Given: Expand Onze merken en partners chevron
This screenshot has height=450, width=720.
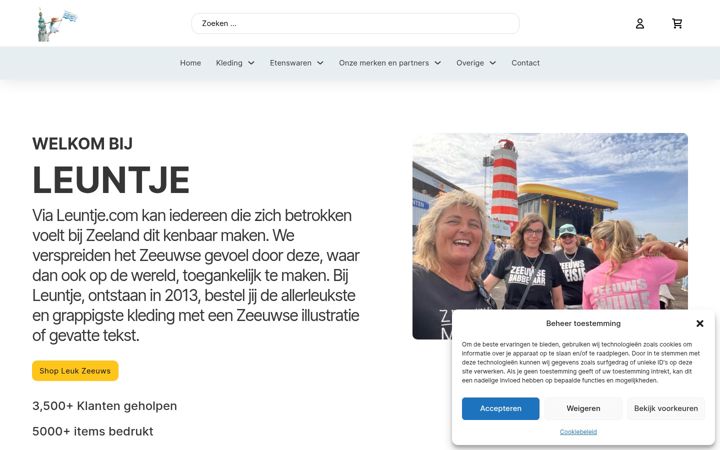Looking at the screenshot, I should [x=438, y=63].
